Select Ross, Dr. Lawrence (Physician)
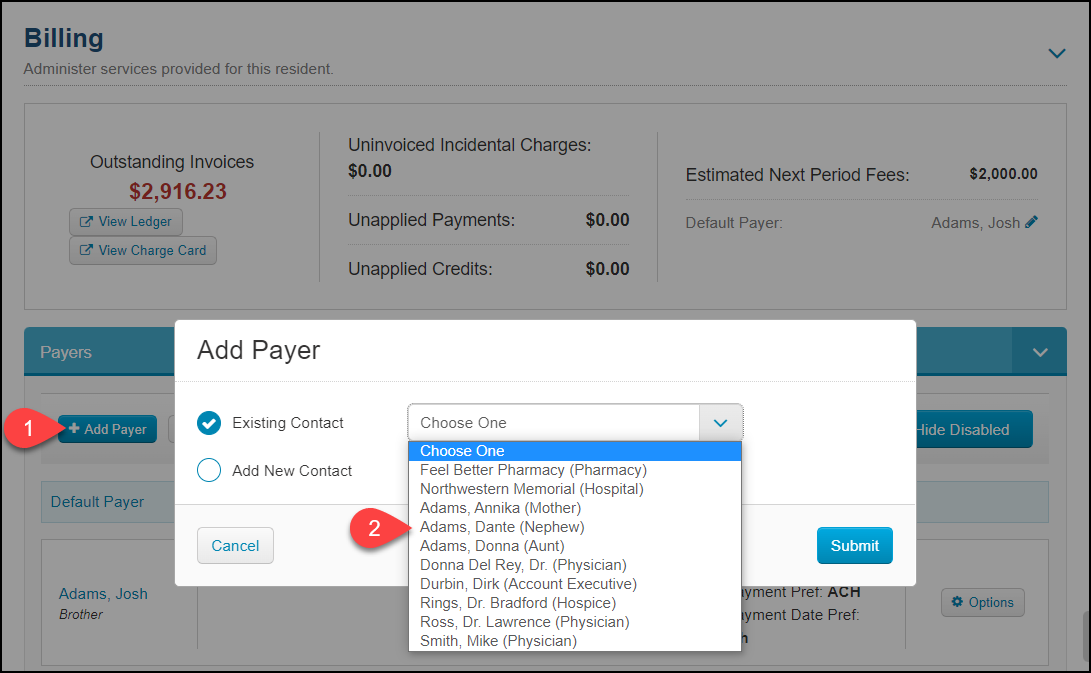 575,622
